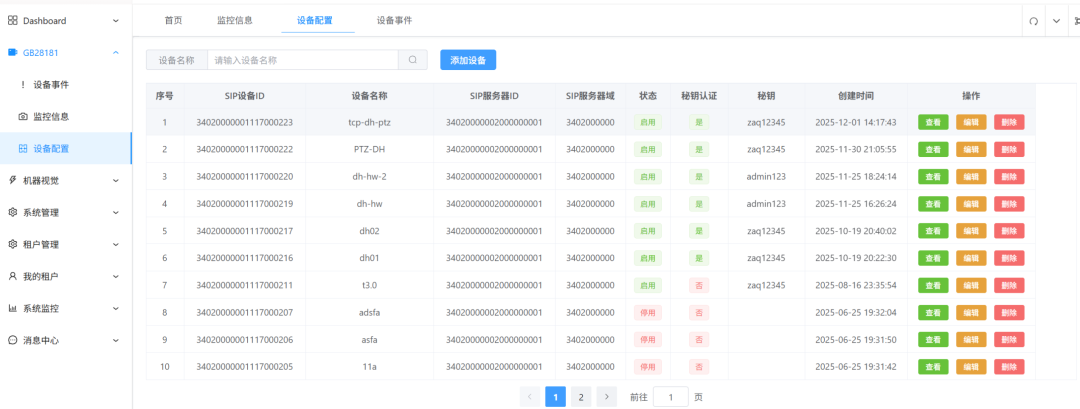This screenshot has width=1080, height=409.
Task: Collapse the GB28181 menu chevron
Action: click(116, 52)
